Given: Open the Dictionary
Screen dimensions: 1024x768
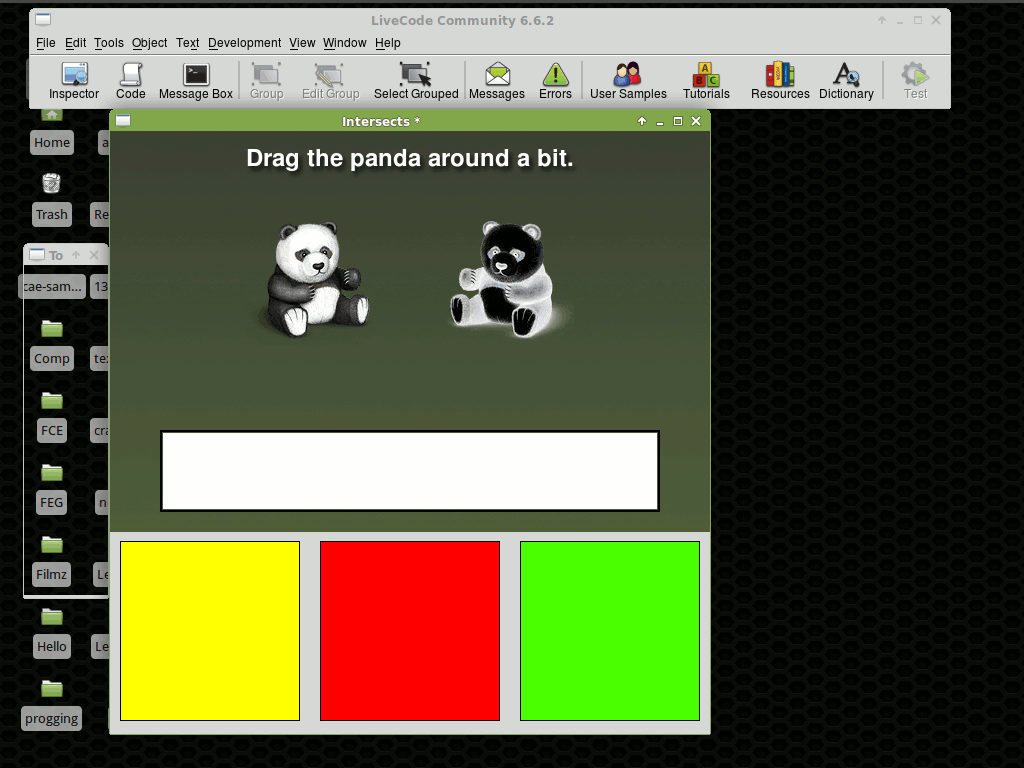Looking at the screenshot, I should tap(846, 80).
